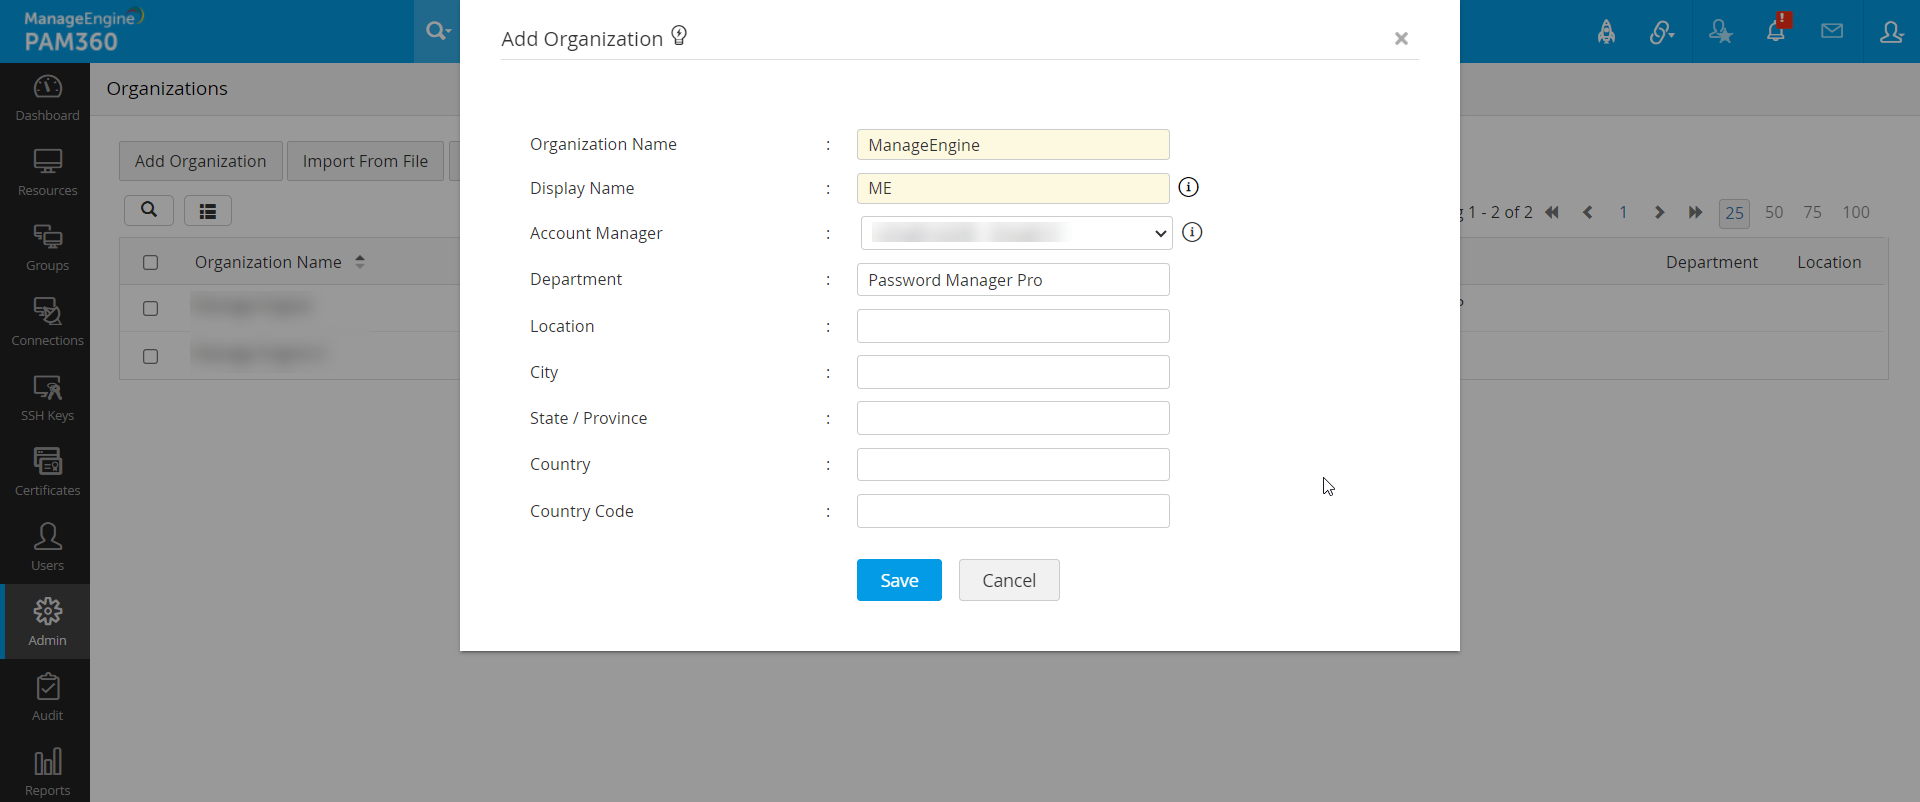
Task: Open the mail envelope icon
Action: pyautogui.click(x=1832, y=31)
